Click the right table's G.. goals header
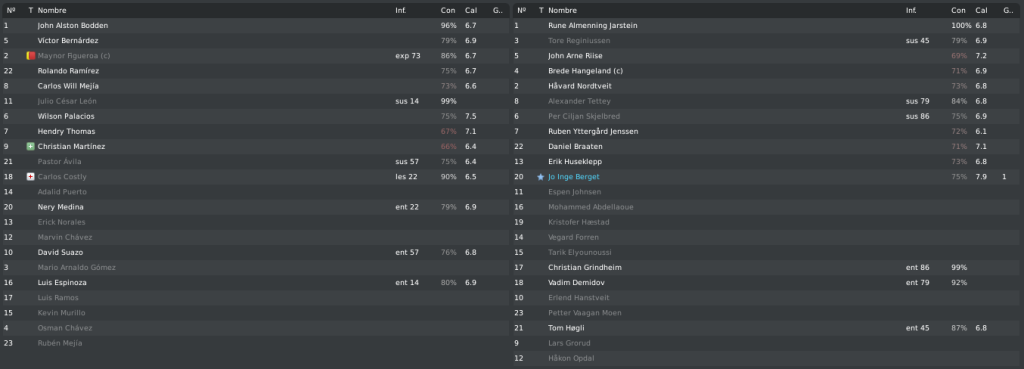This screenshot has width=1024, height=369. (x=1008, y=10)
